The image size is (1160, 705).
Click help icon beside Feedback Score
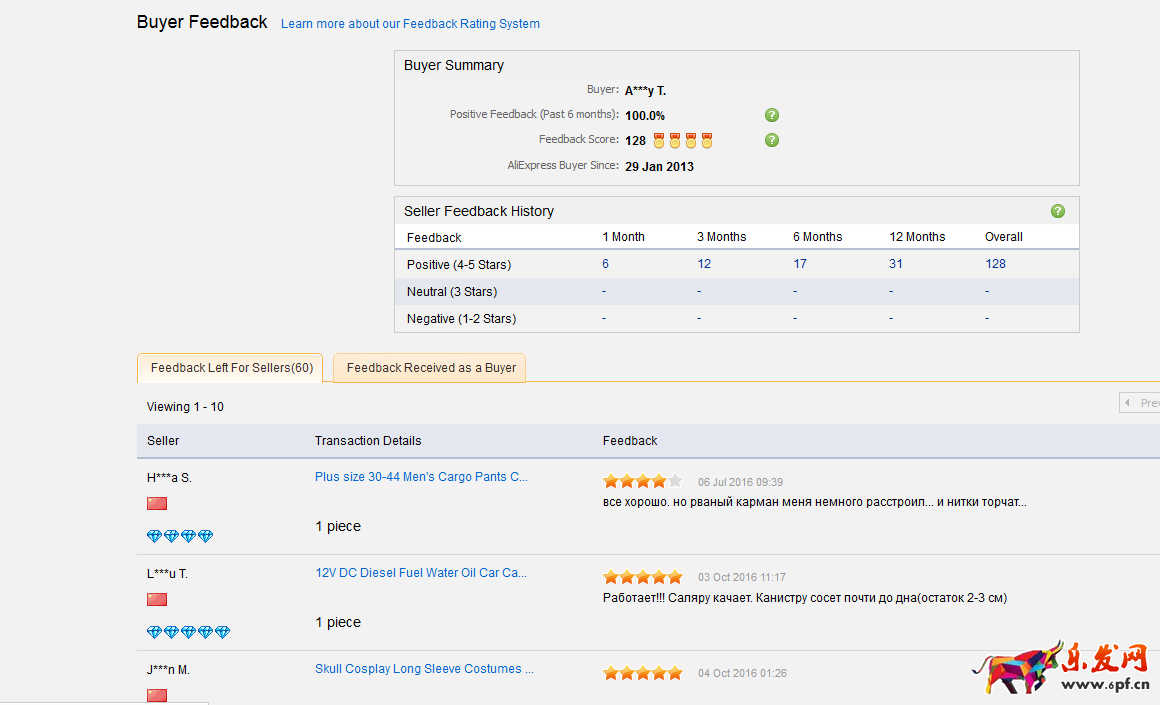point(771,140)
